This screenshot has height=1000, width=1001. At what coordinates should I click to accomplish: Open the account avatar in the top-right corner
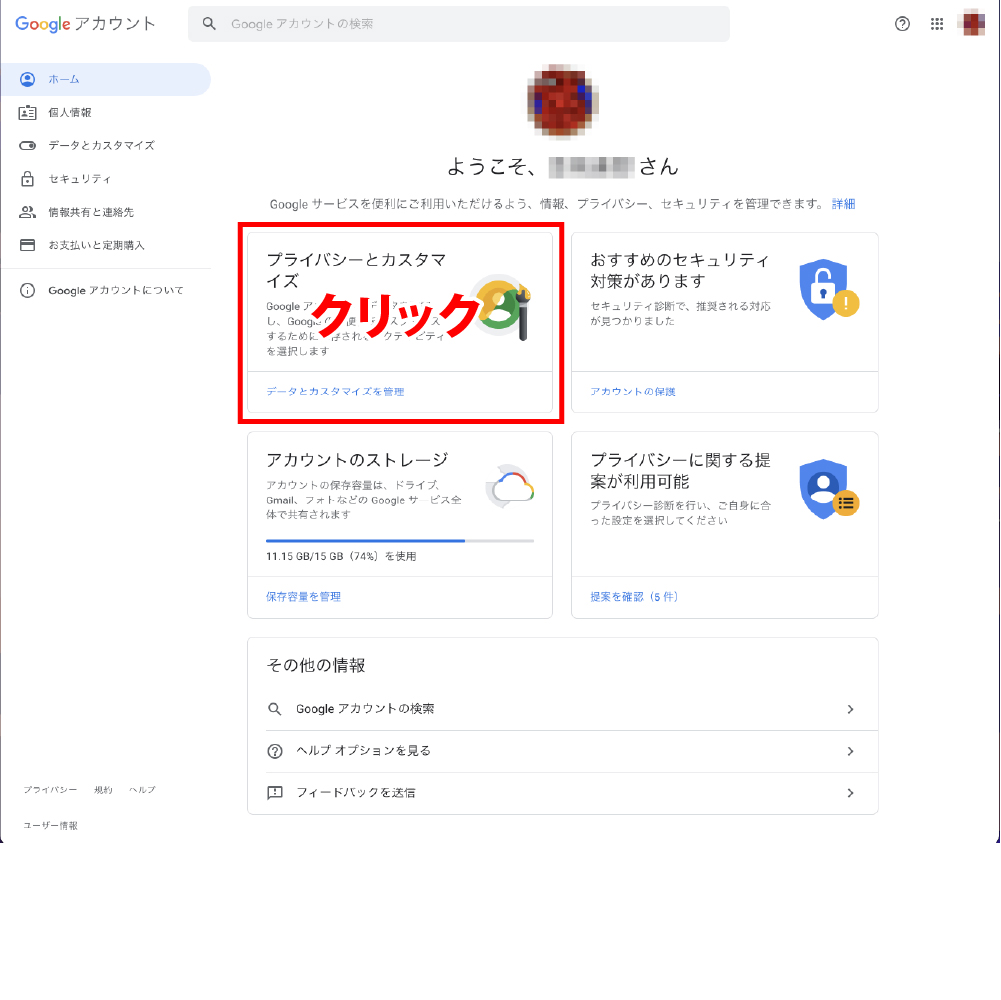pos(973,24)
